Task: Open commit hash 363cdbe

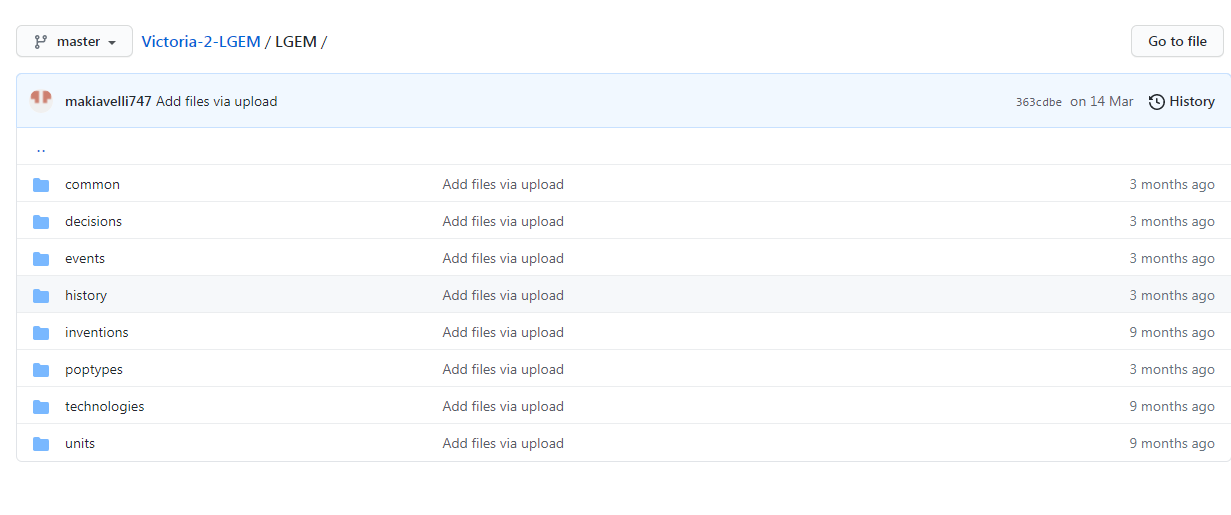Action: click(x=1039, y=102)
